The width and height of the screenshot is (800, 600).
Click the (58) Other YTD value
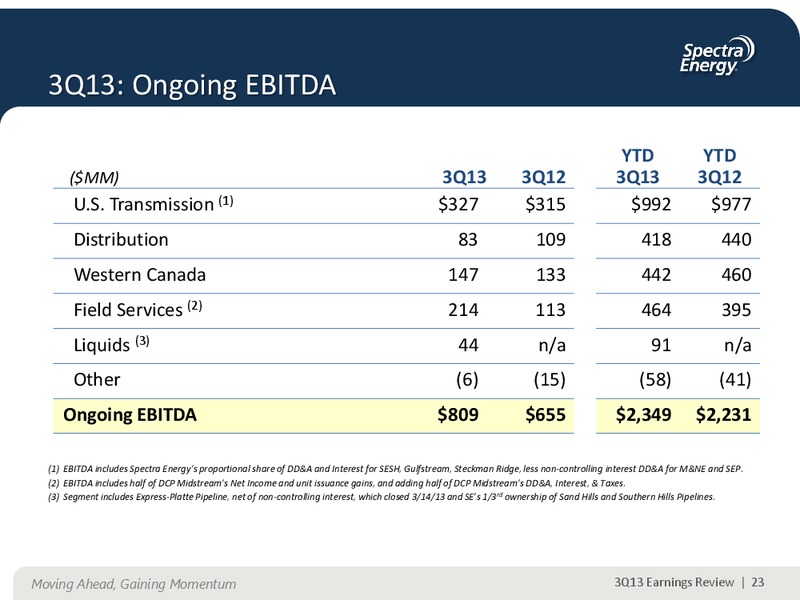click(x=655, y=380)
